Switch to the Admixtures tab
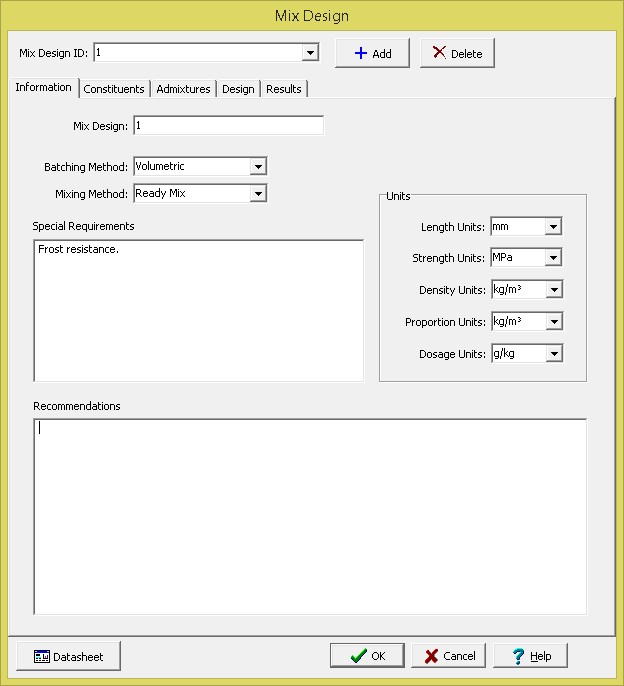624x686 pixels. point(183,89)
